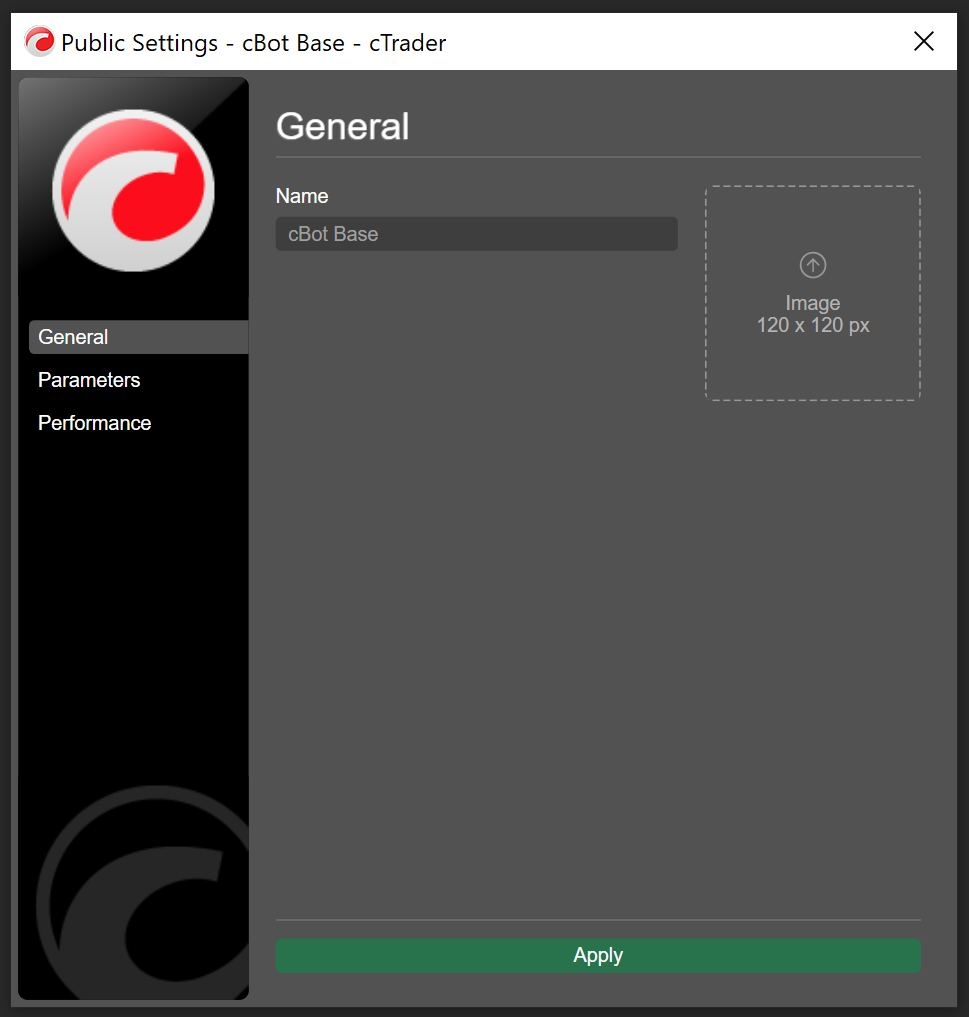This screenshot has height=1017, width=969.
Task: Open the Performance section
Action: click(95, 423)
